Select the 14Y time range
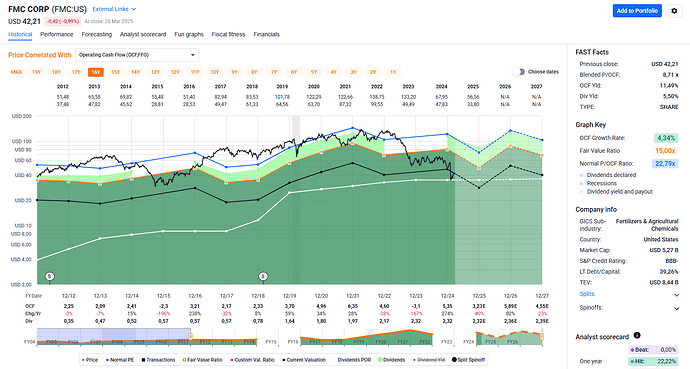 click(135, 72)
